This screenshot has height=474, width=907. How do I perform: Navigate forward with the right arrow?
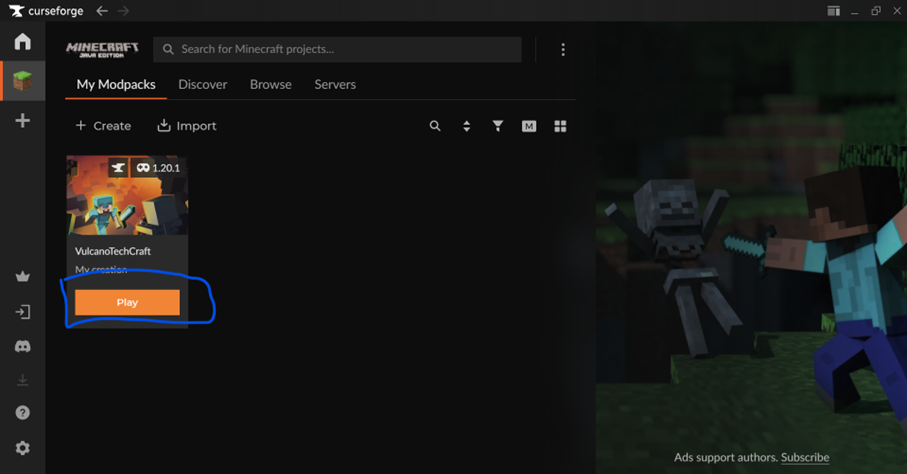coord(123,10)
